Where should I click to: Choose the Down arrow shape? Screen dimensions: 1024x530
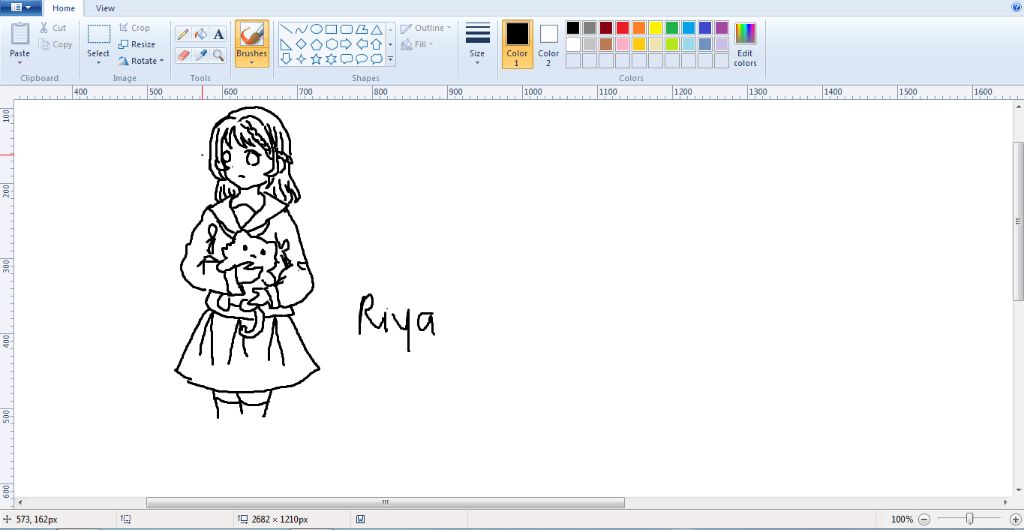click(x=286, y=59)
